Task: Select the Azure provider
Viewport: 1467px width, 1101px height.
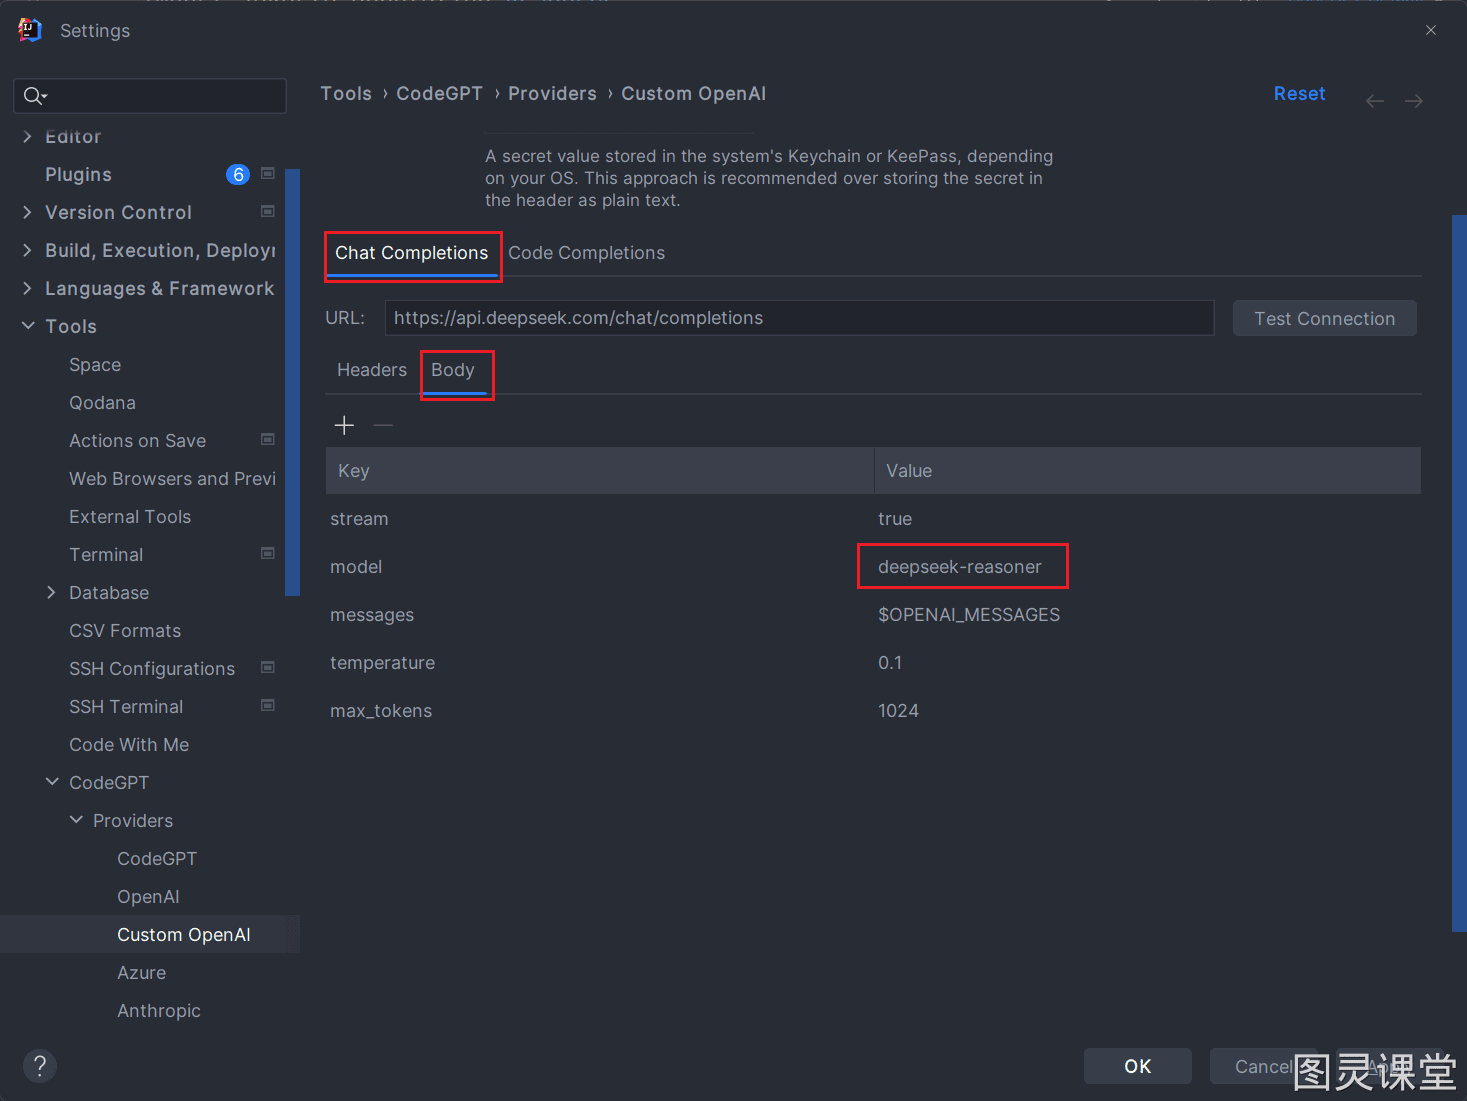Action: click(x=141, y=973)
